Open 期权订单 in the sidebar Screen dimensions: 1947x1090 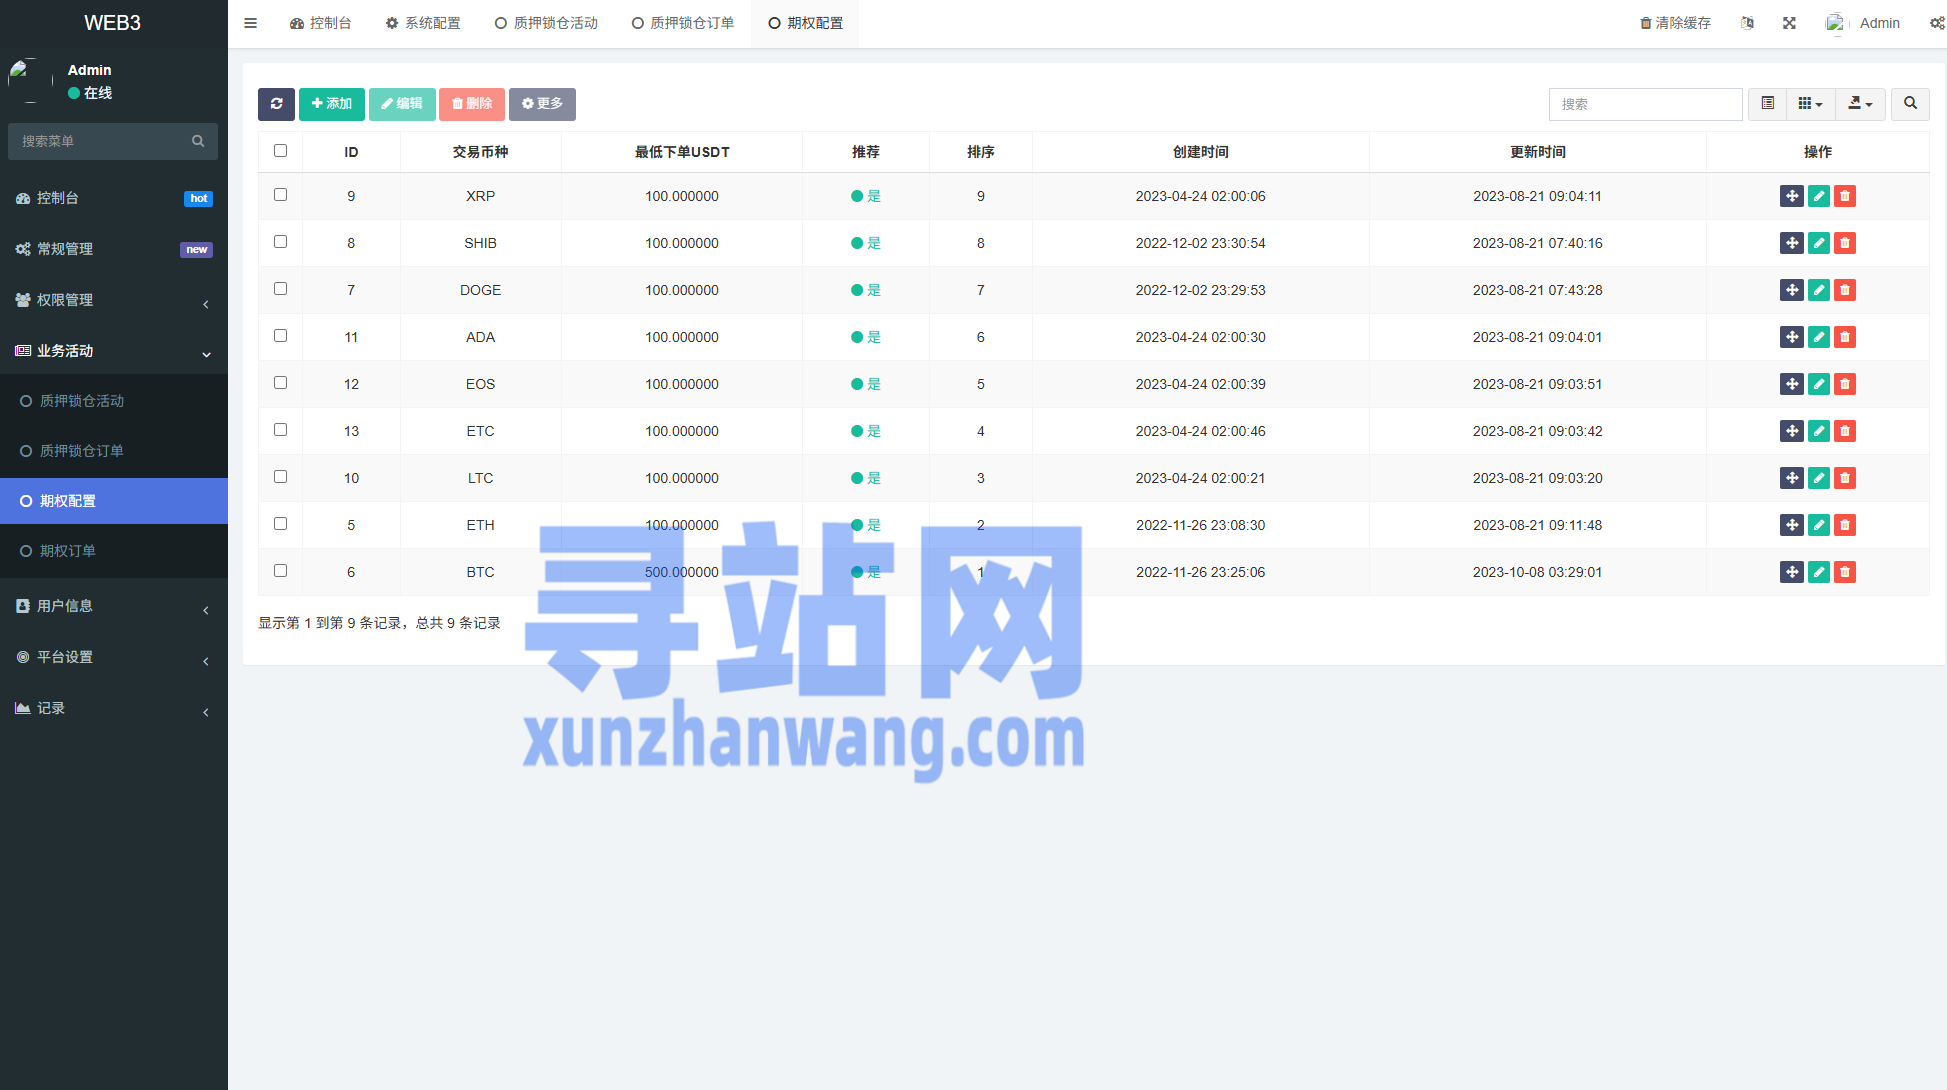pos(68,551)
